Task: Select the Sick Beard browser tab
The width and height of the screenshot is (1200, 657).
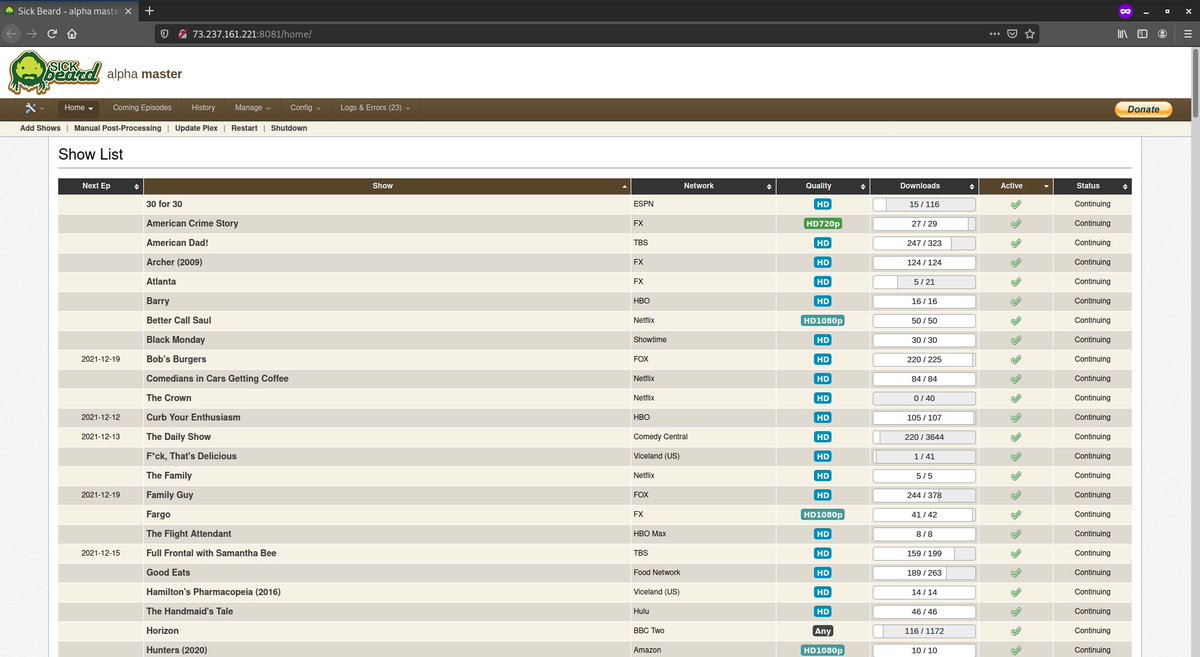Action: (x=67, y=10)
